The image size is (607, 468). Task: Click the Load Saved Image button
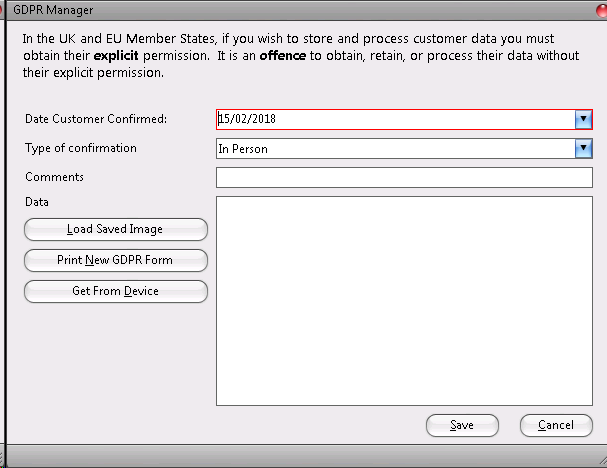click(x=116, y=229)
